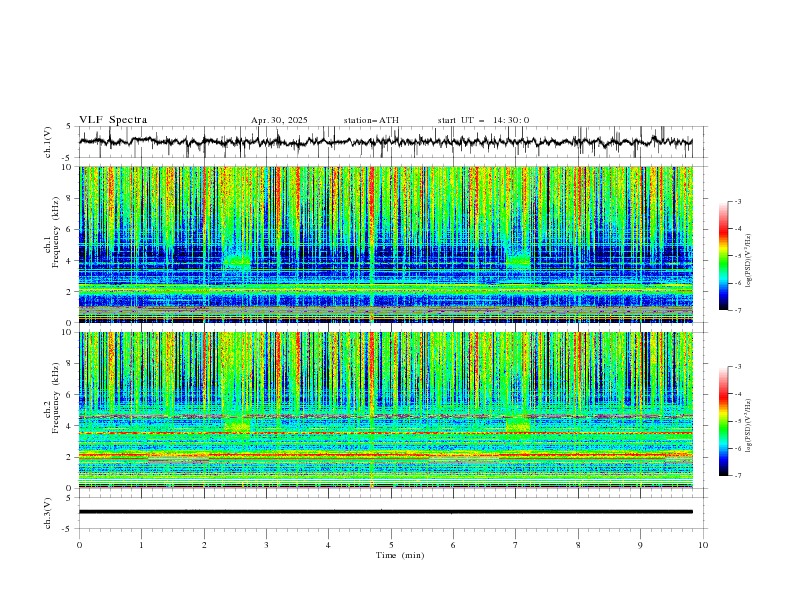Click the ch.3 flat black voltage trace
Viewport: 792px width, 612px height.
pyautogui.click(x=385, y=512)
